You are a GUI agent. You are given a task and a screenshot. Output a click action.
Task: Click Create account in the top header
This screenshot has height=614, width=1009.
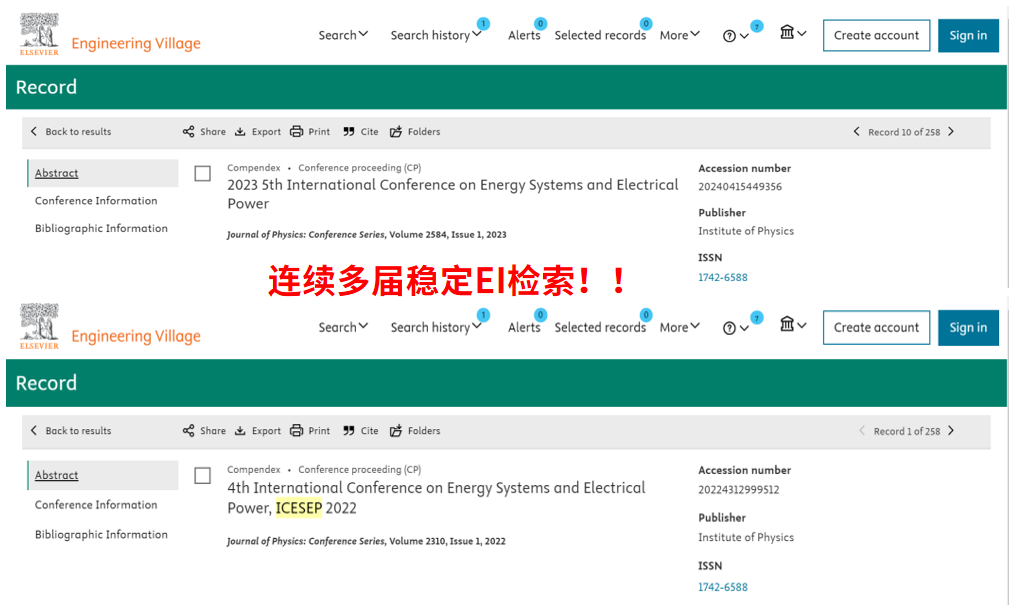pos(876,35)
